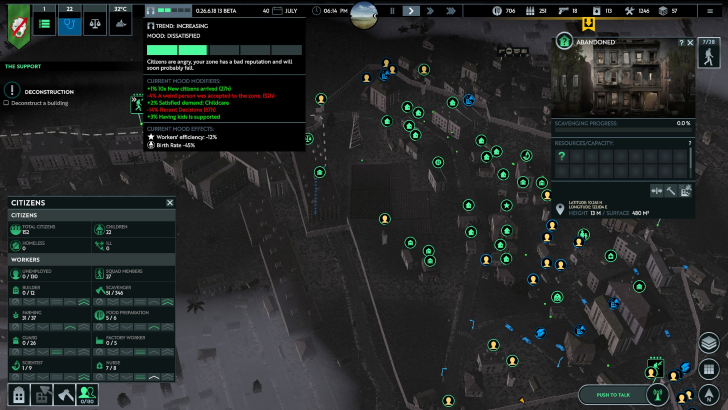Click the mood headset indicator icon

pos(150,10)
